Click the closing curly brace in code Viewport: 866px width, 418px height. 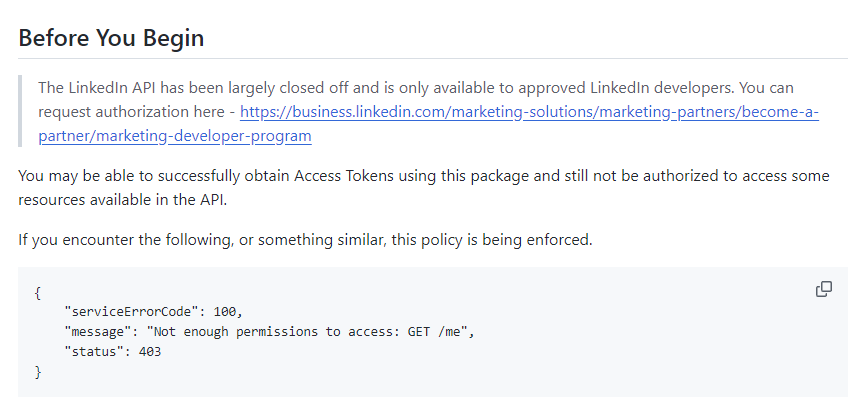coord(37,372)
